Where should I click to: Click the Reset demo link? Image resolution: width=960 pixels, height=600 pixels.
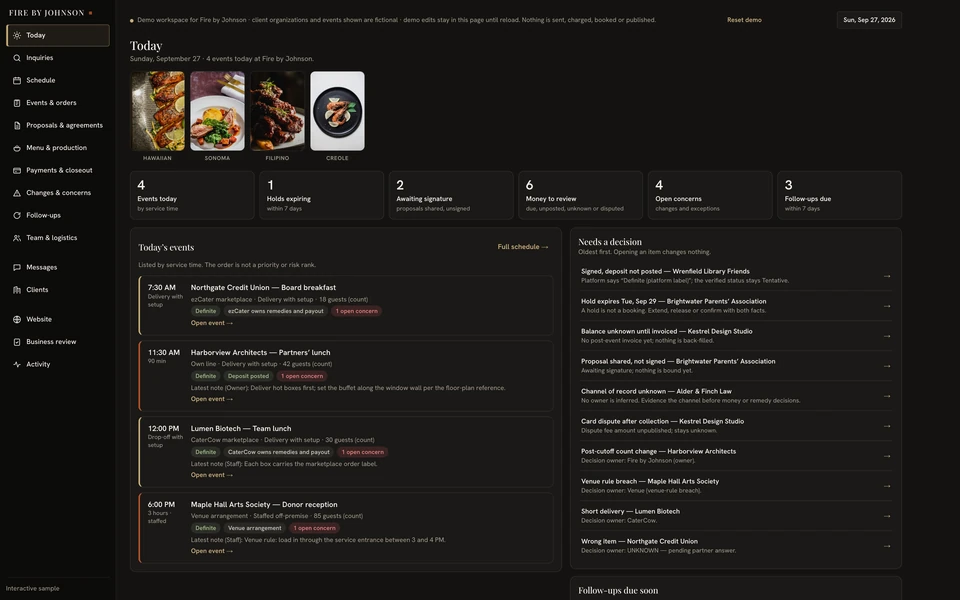[x=744, y=20]
